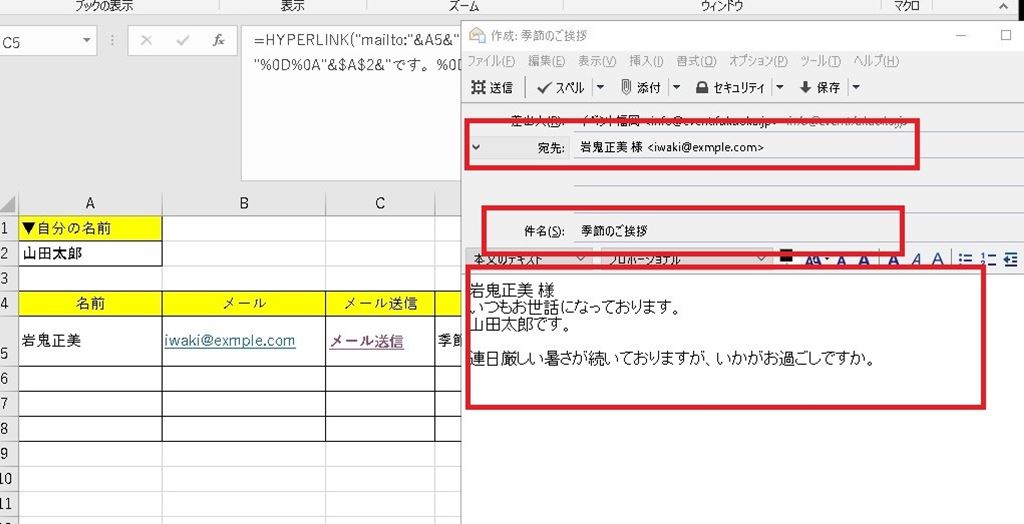This screenshot has height=524, width=1024.
Task: Click the 保存 save button
Action: (x=819, y=87)
